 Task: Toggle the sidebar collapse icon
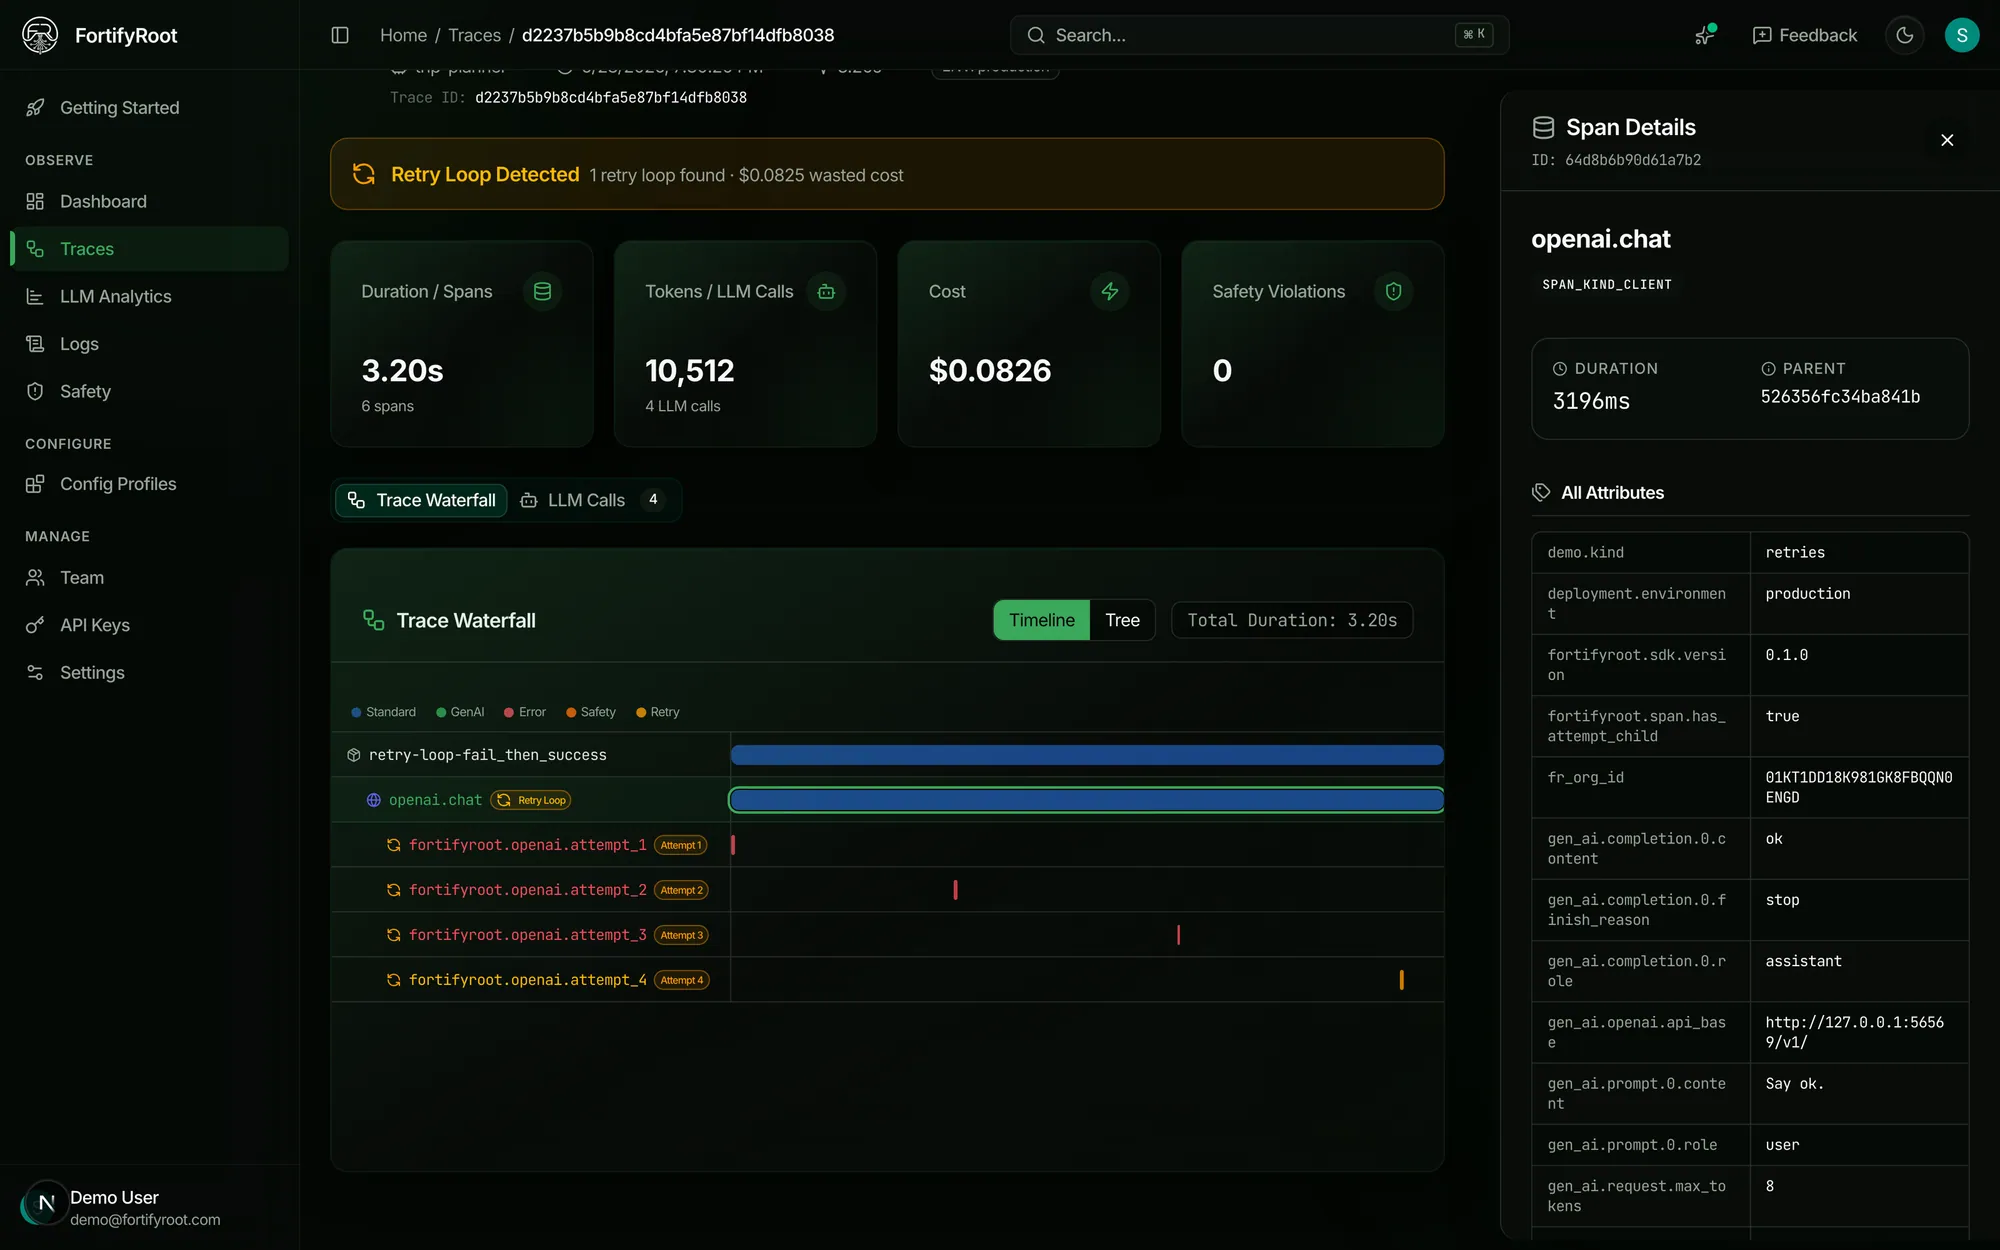pyautogui.click(x=340, y=35)
